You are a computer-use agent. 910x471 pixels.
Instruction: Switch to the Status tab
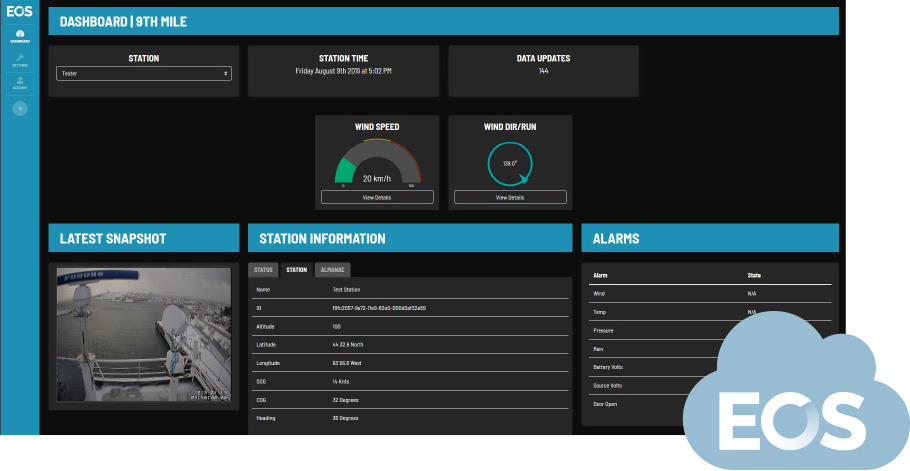[263, 269]
